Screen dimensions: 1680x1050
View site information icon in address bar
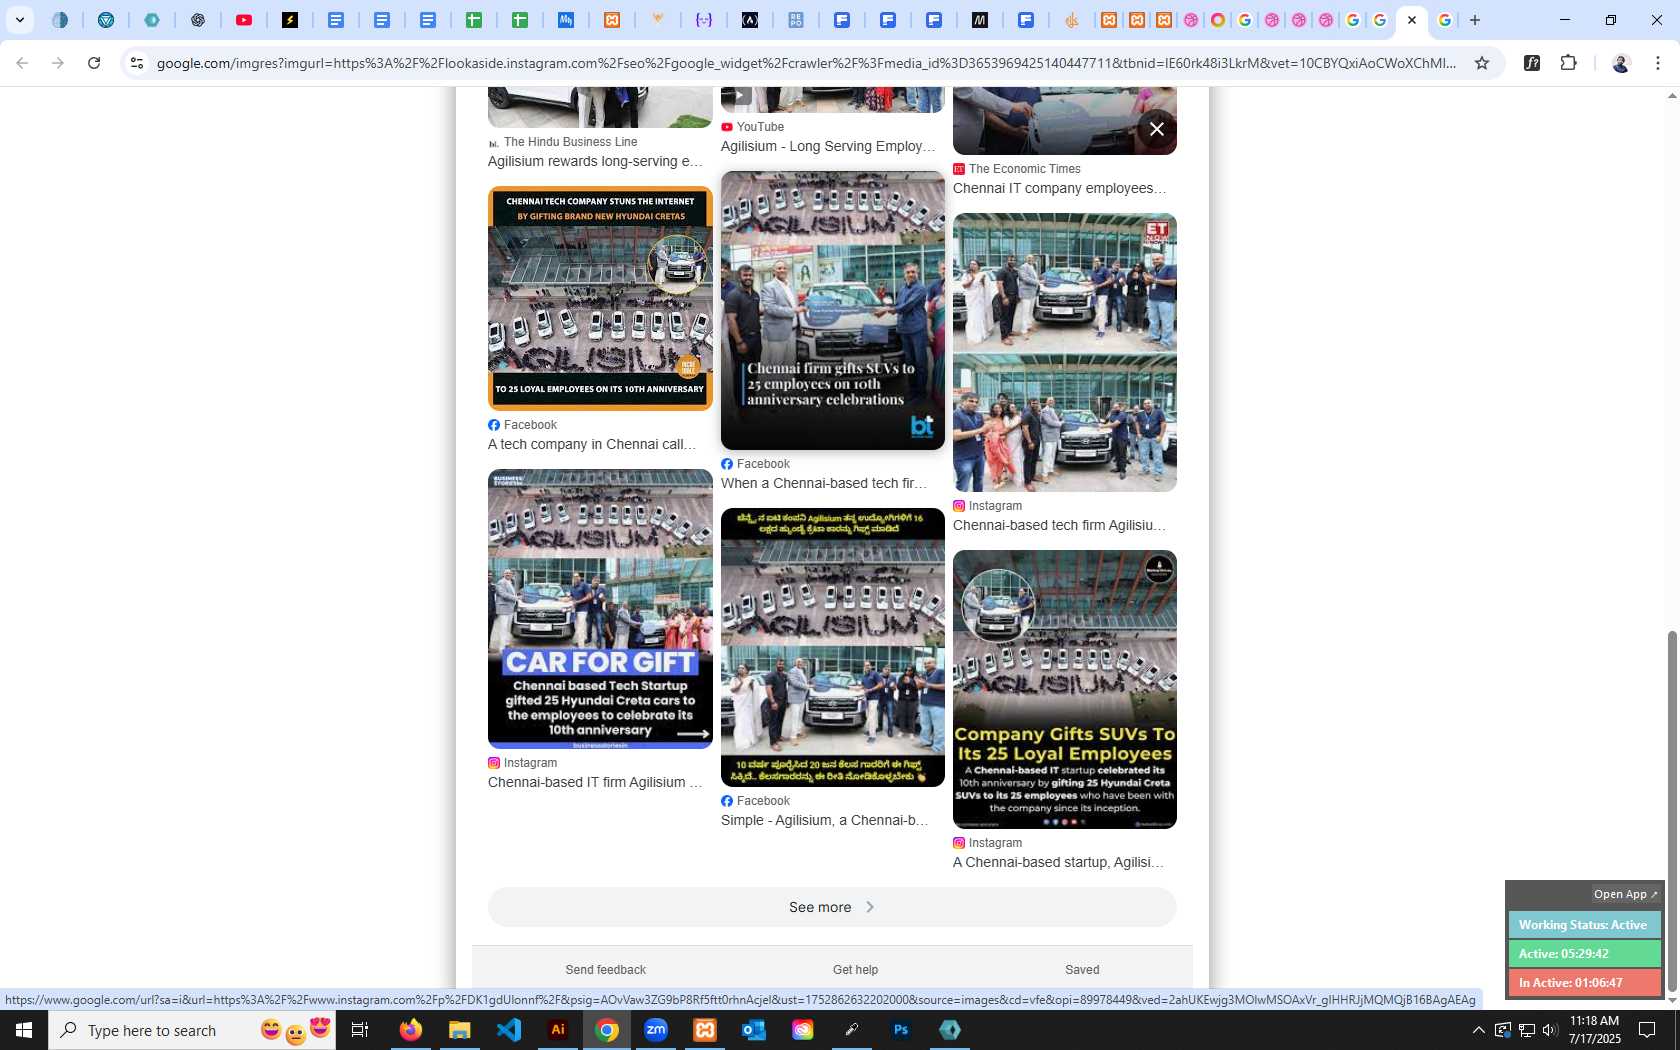(x=137, y=63)
